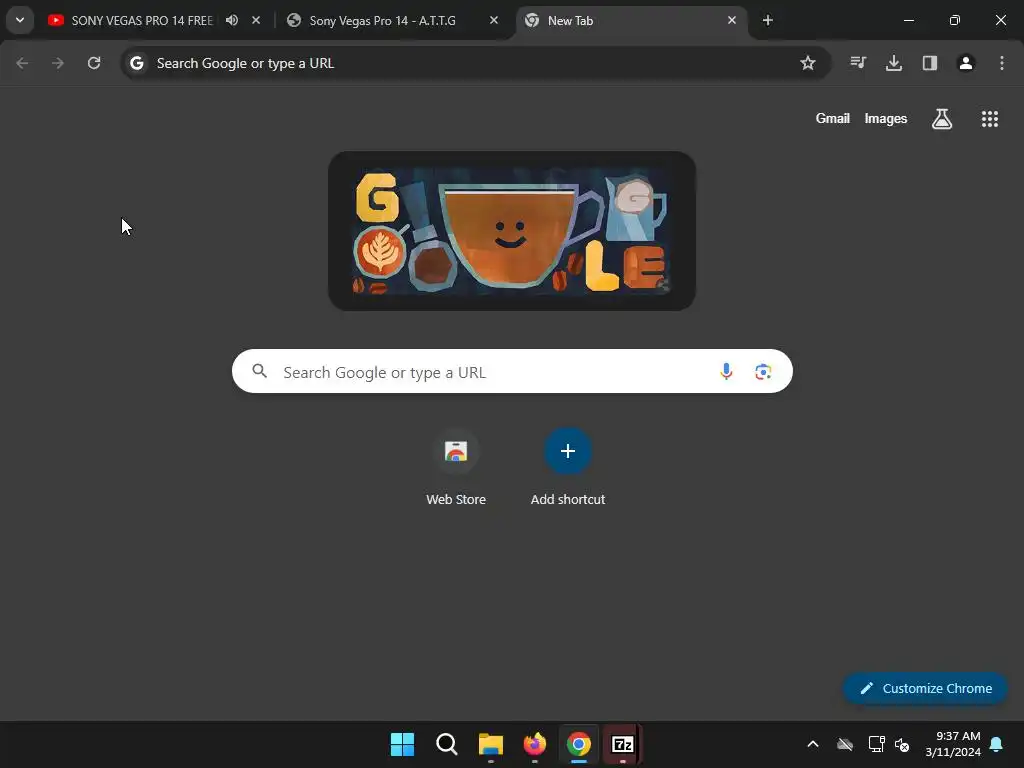1024x768 pixels.
Task: Open the Chrome three-dot menu
Action: point(1002,63)
